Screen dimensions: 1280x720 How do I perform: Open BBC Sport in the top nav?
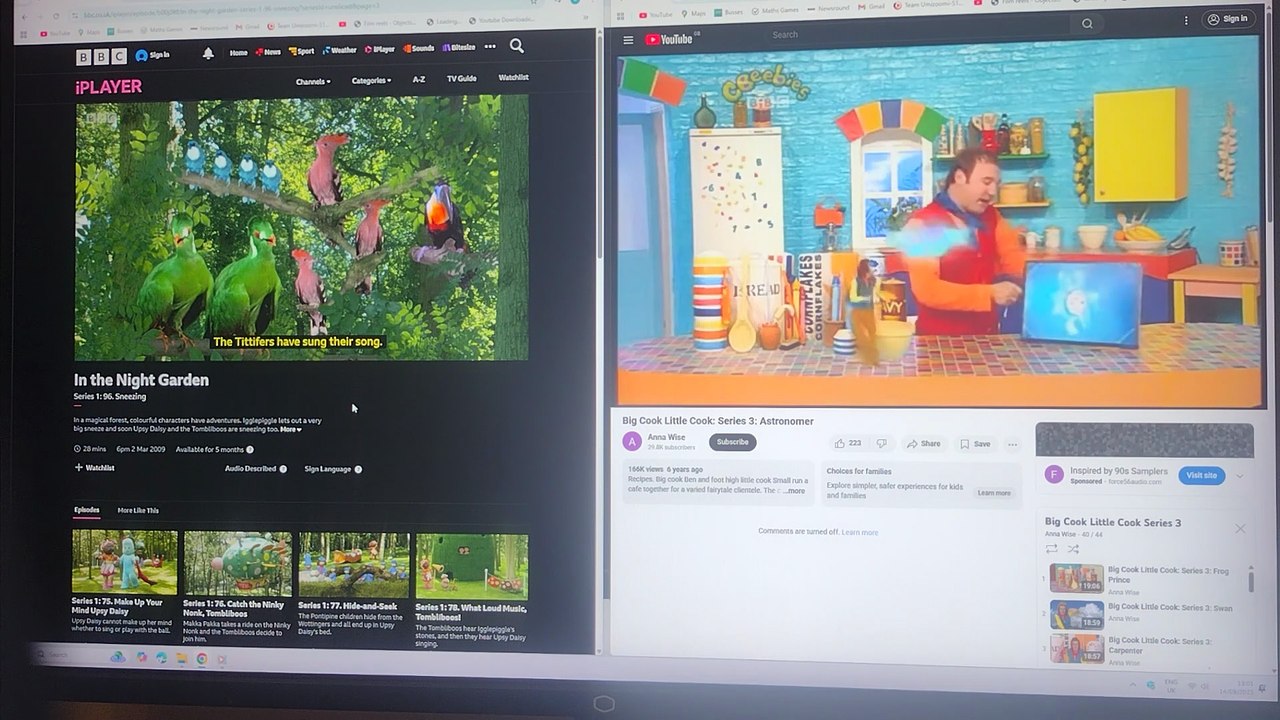point(301,50)
